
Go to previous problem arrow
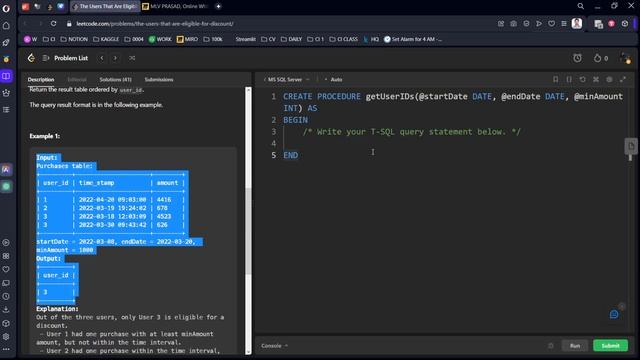point(102,58)
